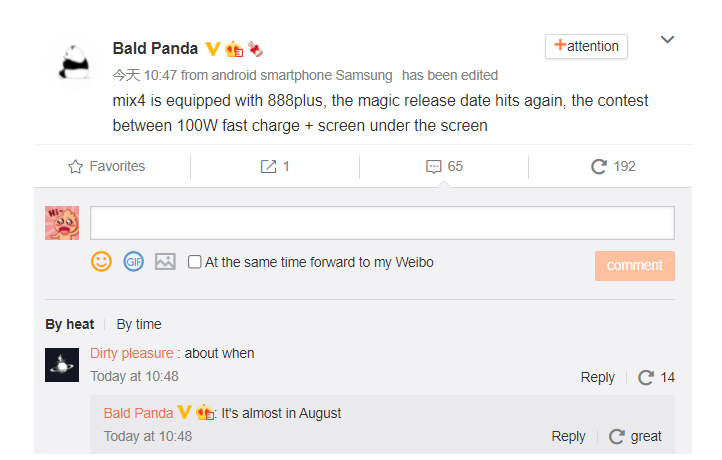The height and width of the screenshot is (460, 722).
Task: Submit with the orange comment button
Action: pos(635,266)
